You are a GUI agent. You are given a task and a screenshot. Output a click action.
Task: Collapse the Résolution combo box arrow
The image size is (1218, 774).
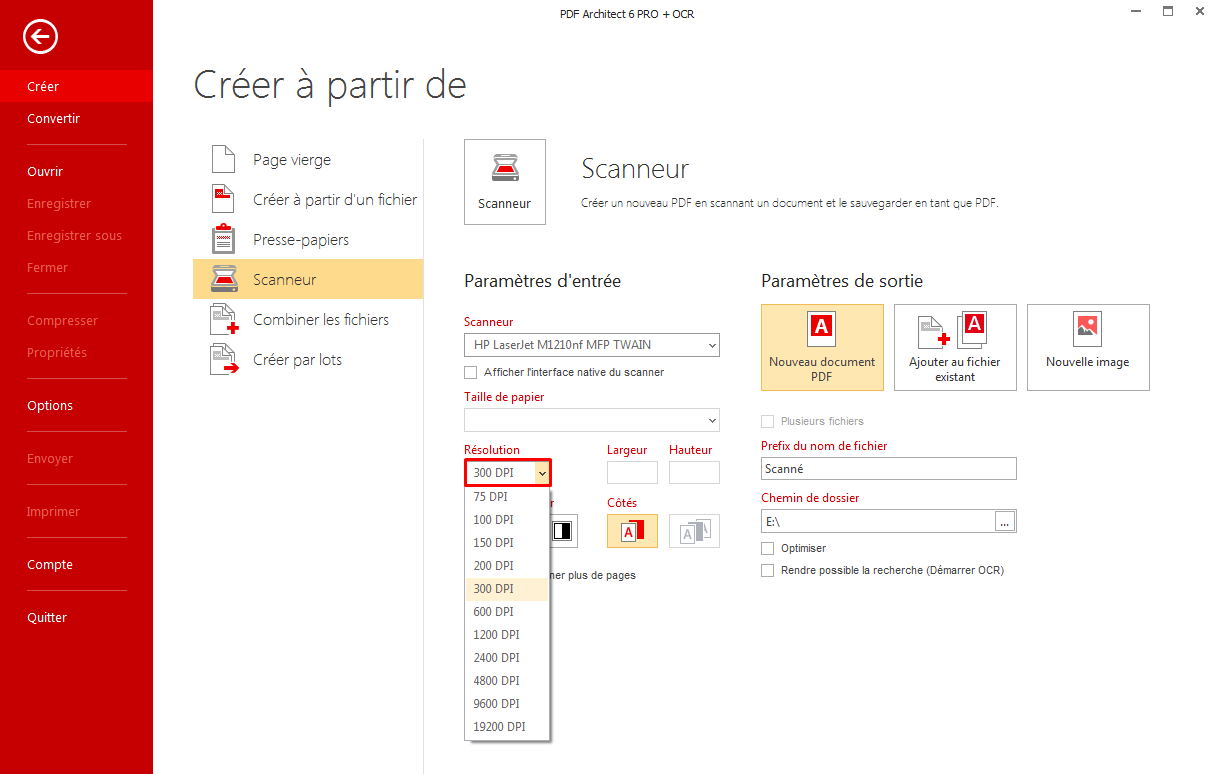point(542,472)
